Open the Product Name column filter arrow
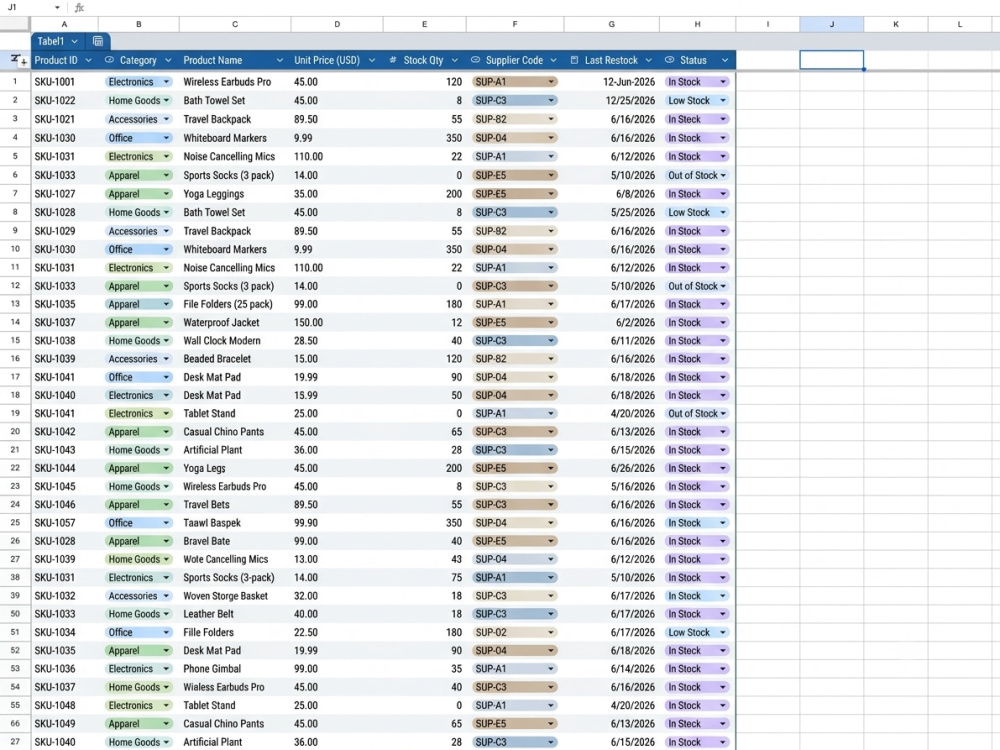The width and height of the screenshot is (1000, 750). coord(280,60)
